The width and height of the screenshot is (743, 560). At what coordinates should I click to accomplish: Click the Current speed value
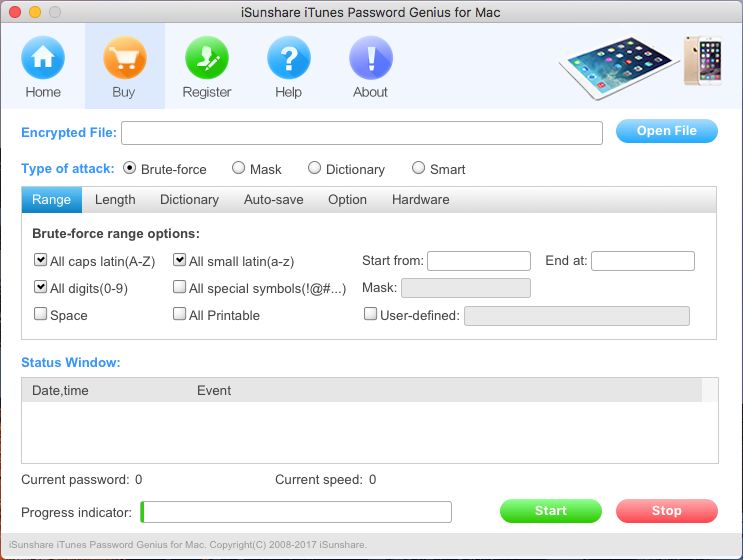[372, 479]
